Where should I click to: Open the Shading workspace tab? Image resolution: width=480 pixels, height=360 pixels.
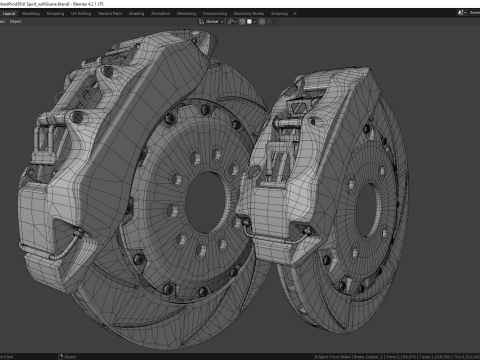pyautogui.click(x=137, y=14)
